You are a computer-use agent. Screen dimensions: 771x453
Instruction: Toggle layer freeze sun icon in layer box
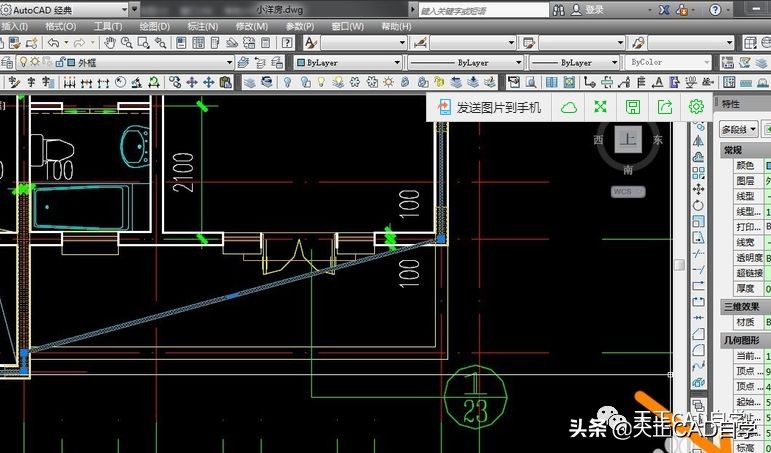point(35,62)
